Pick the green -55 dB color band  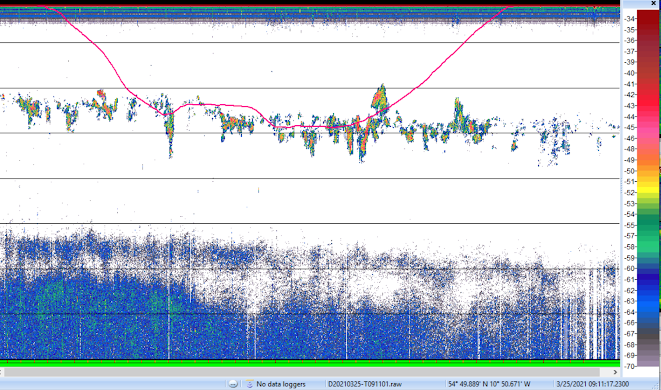point(648,225)
